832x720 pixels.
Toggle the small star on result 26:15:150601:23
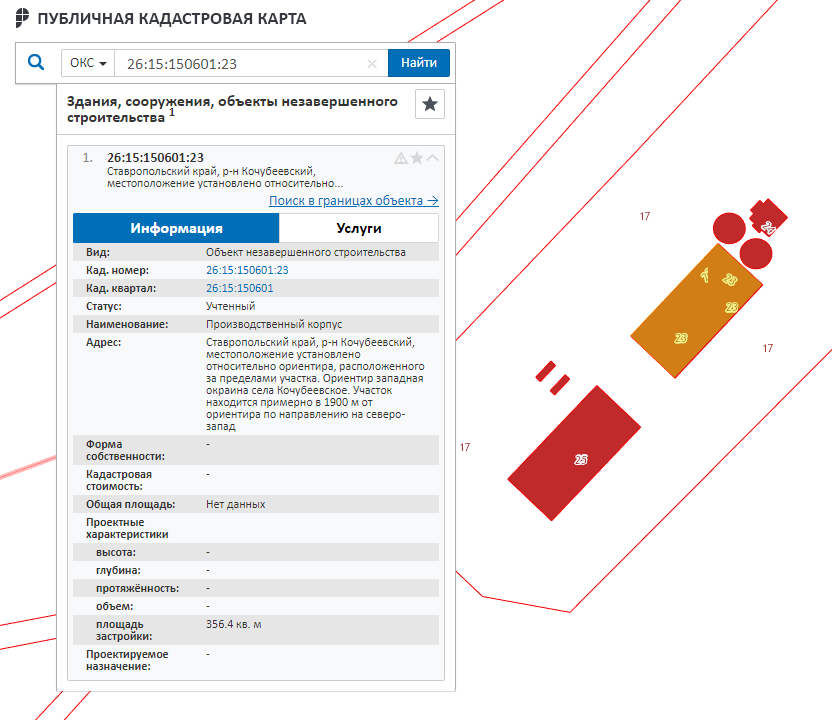417,158
